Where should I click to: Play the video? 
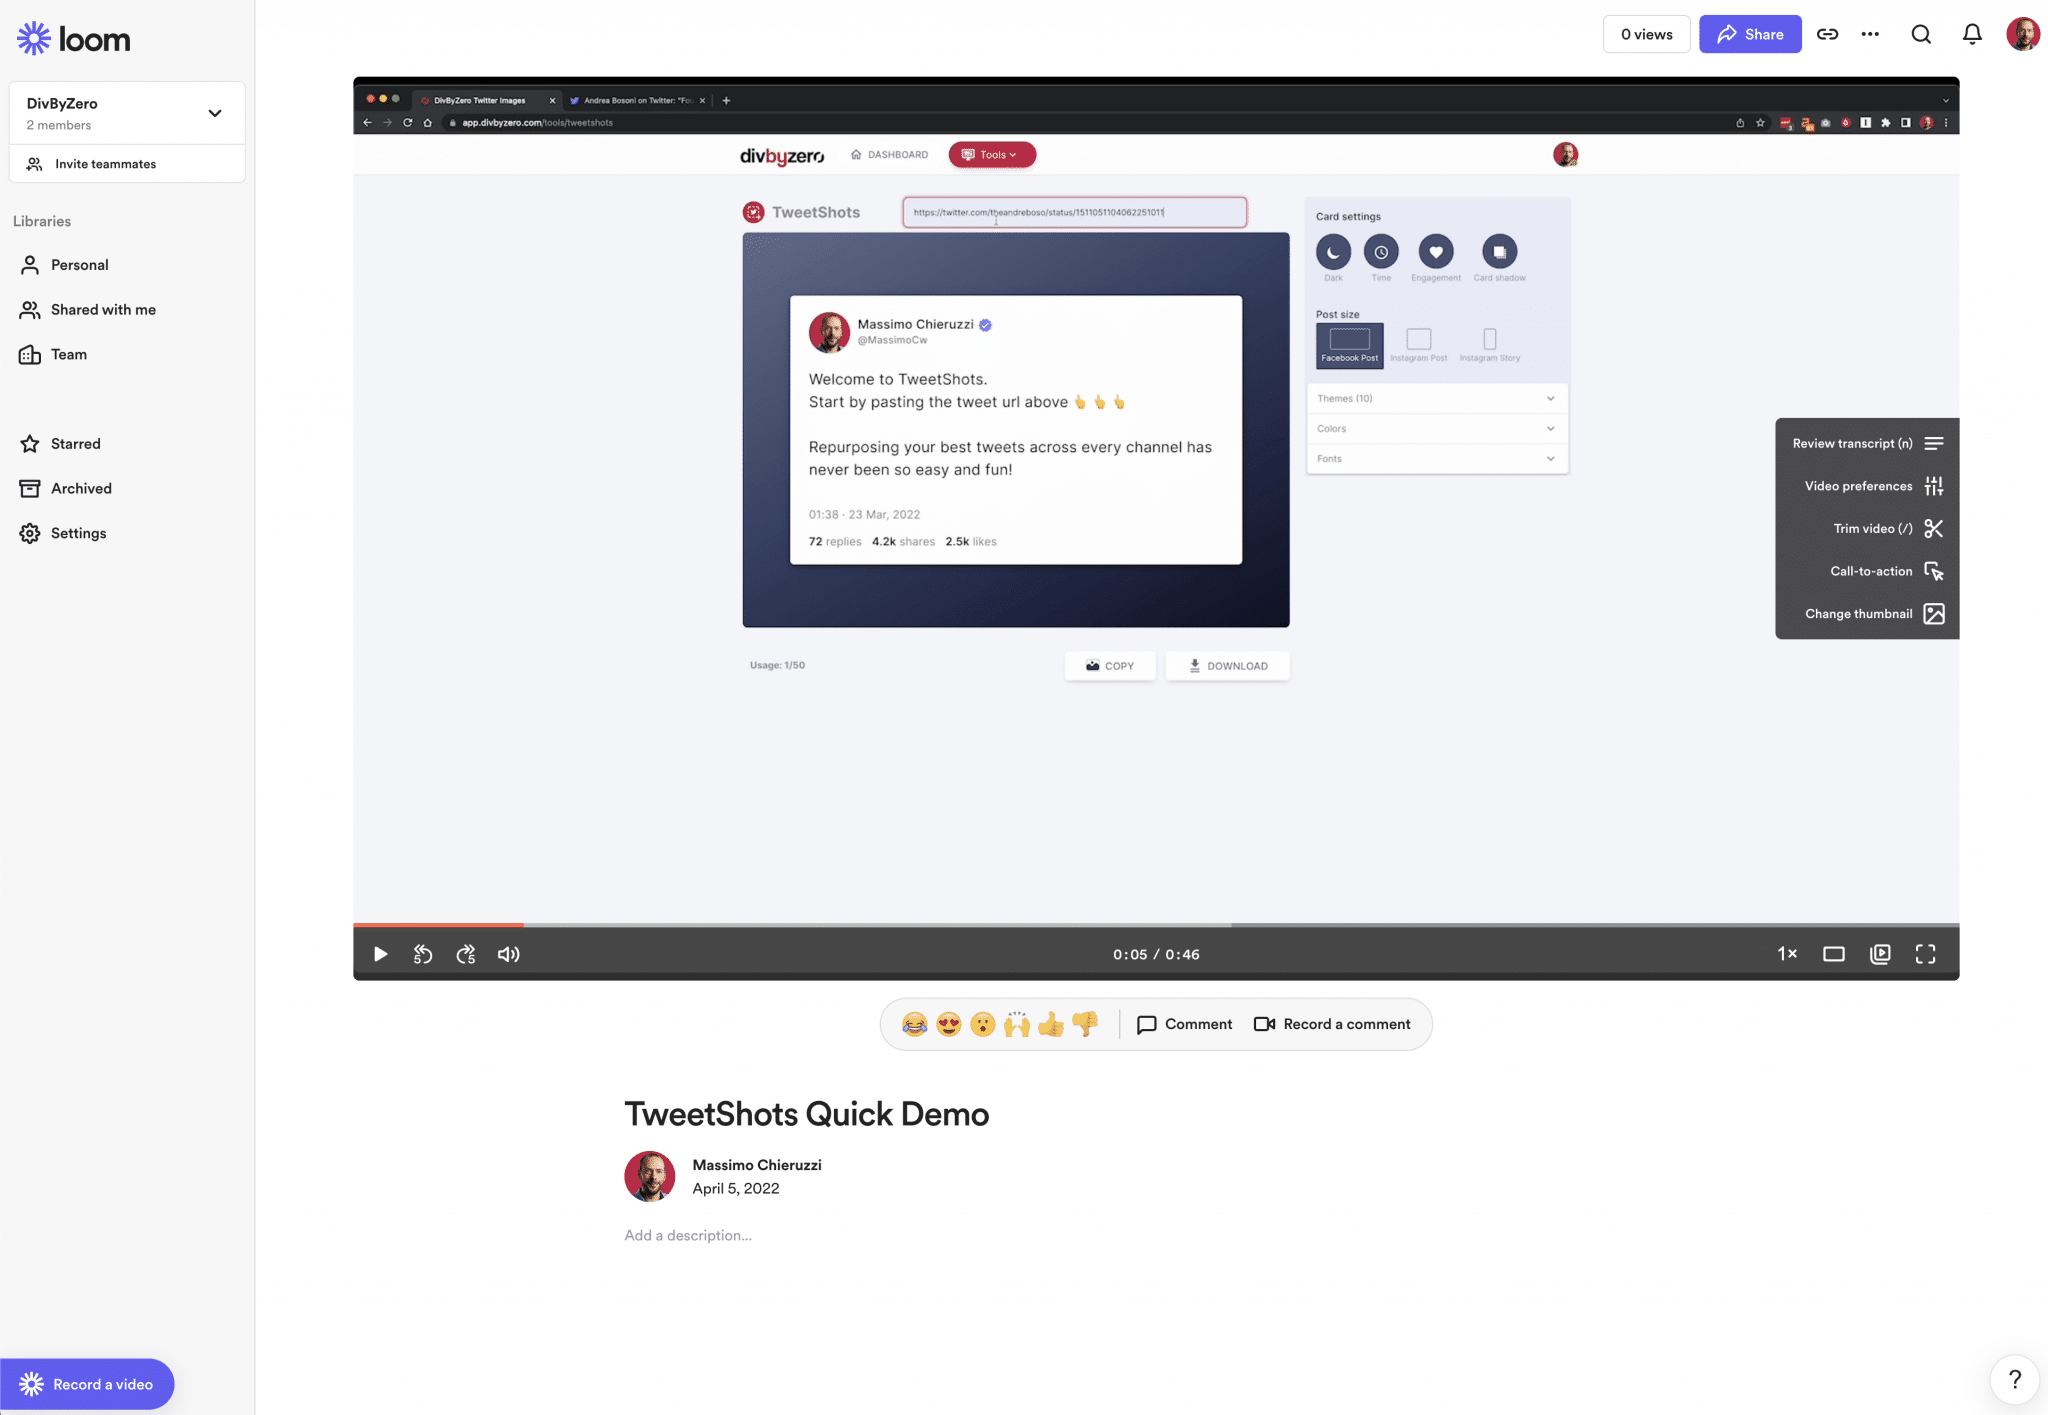pyautogui.click(x=380, y=954)
